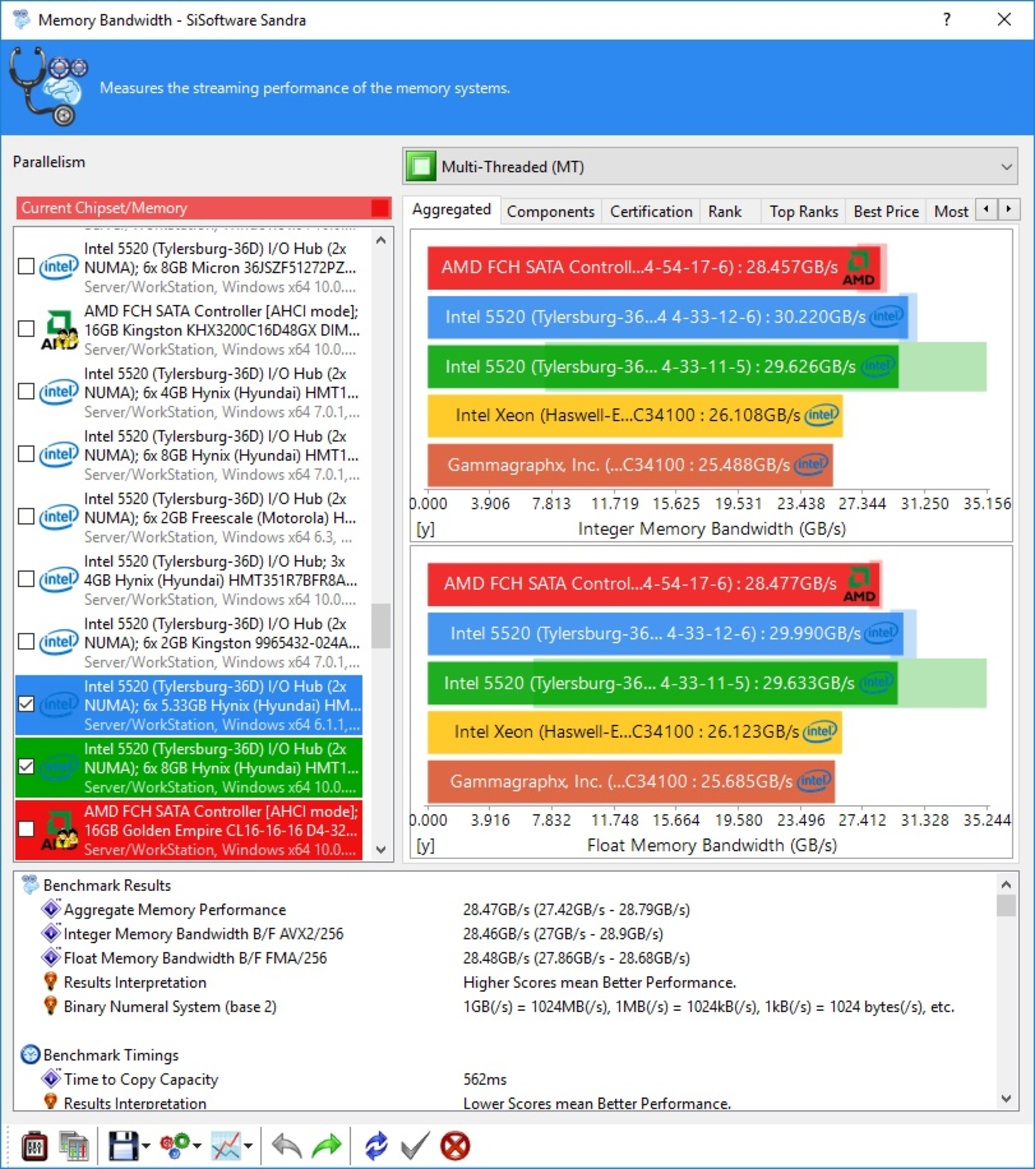Click the colored gears options icon

tap(175, 1146)
